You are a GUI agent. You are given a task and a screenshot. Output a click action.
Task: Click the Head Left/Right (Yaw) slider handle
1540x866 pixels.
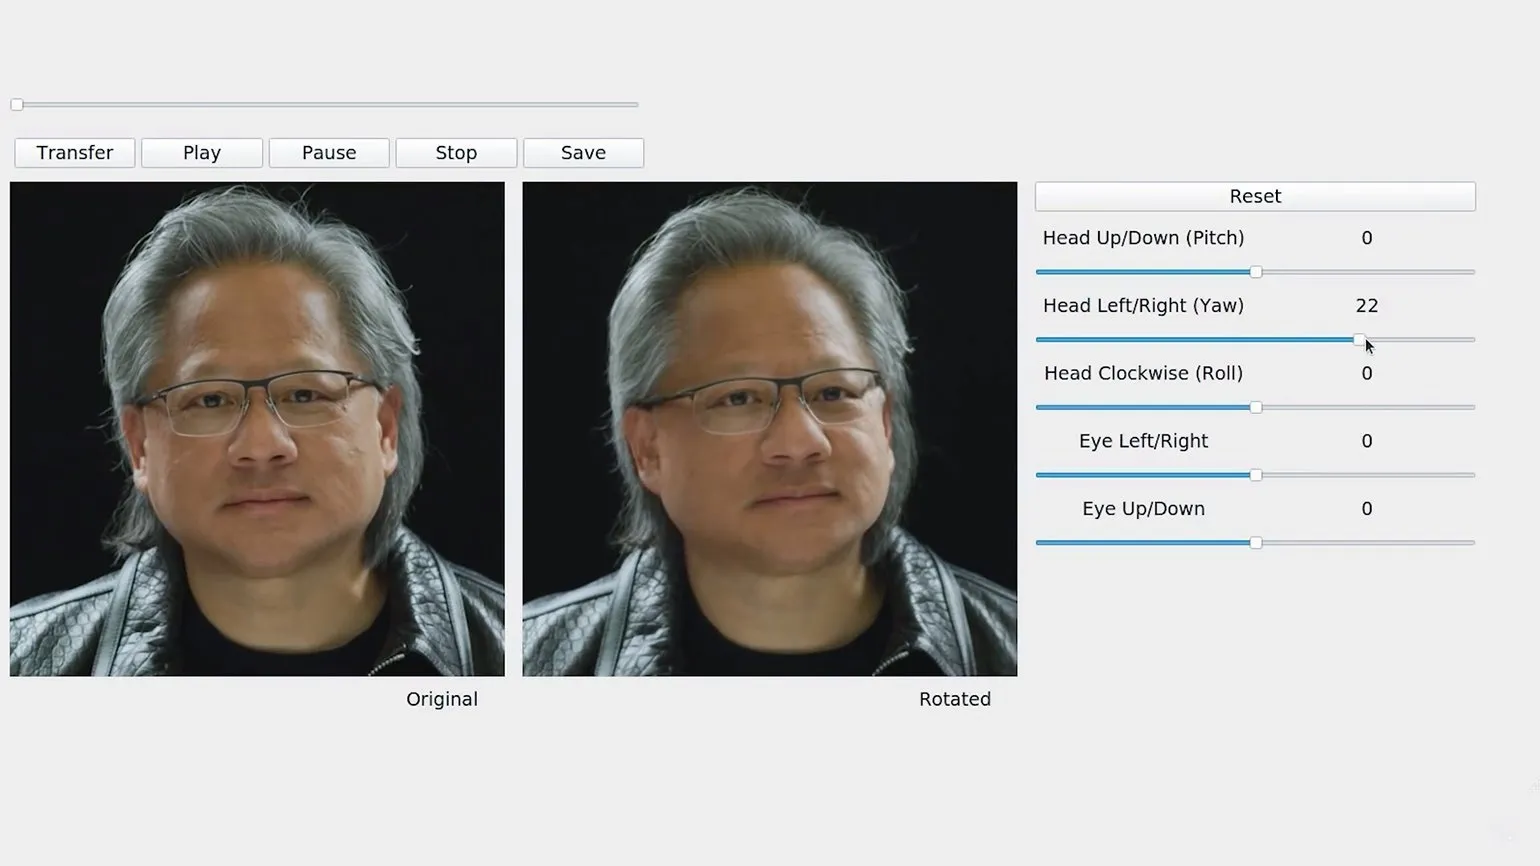(1360, 340)
